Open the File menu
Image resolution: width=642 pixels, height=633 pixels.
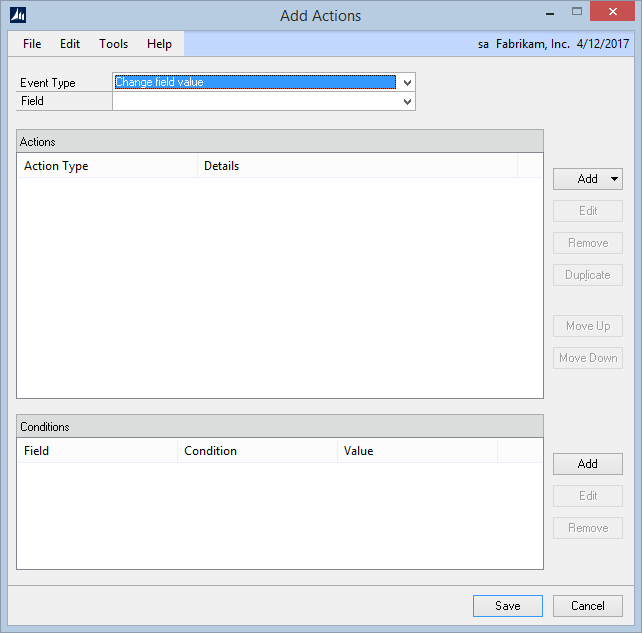[32, 44]
